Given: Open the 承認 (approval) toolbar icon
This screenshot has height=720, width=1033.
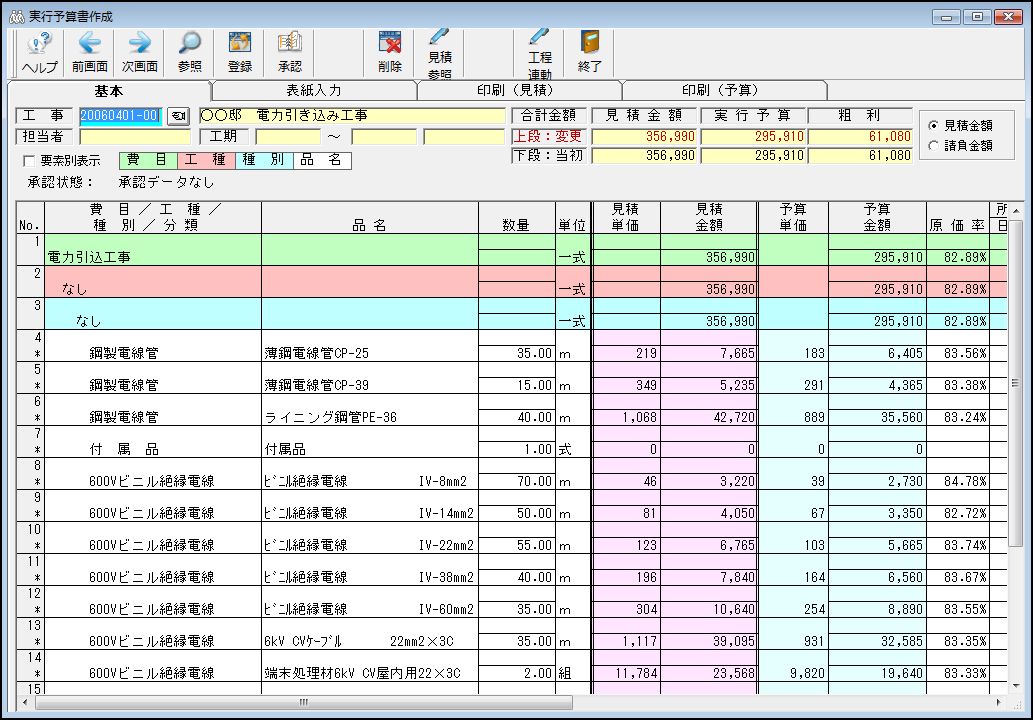Looking at the screenshot, I should coord(288,52).
